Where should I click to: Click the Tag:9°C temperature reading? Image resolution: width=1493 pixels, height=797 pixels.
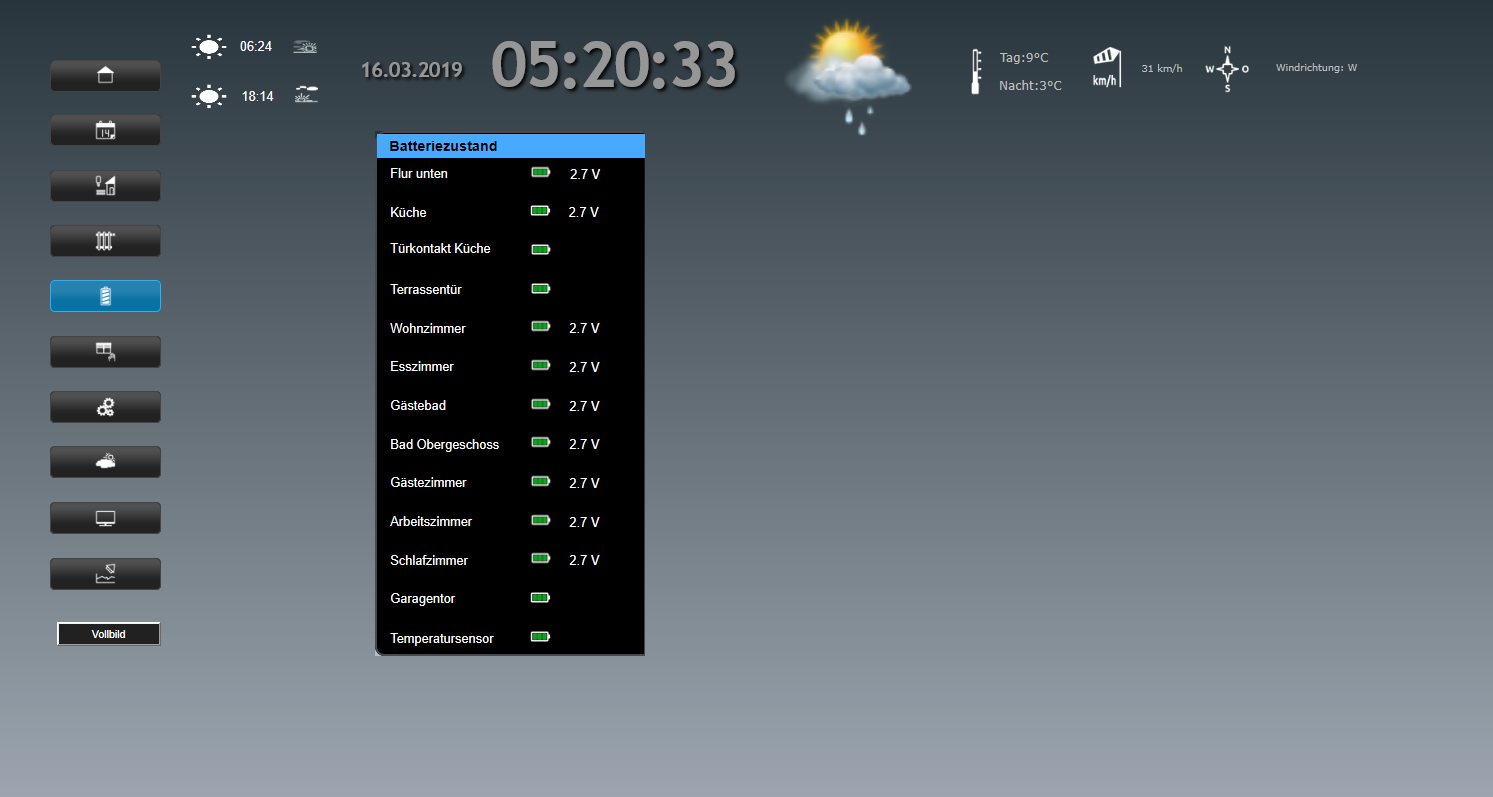click(1024, 58)
